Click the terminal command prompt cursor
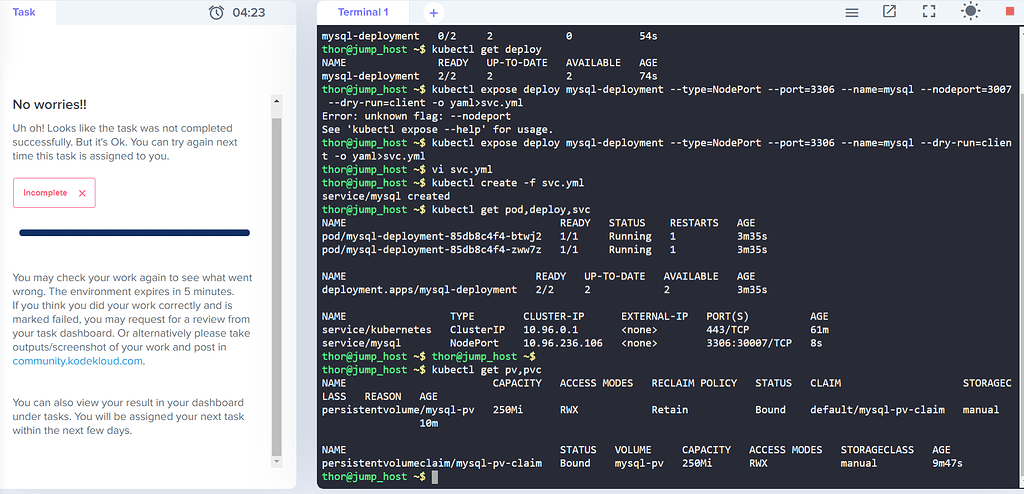Viewport: 1024px width, 494px height. point(436,478)
